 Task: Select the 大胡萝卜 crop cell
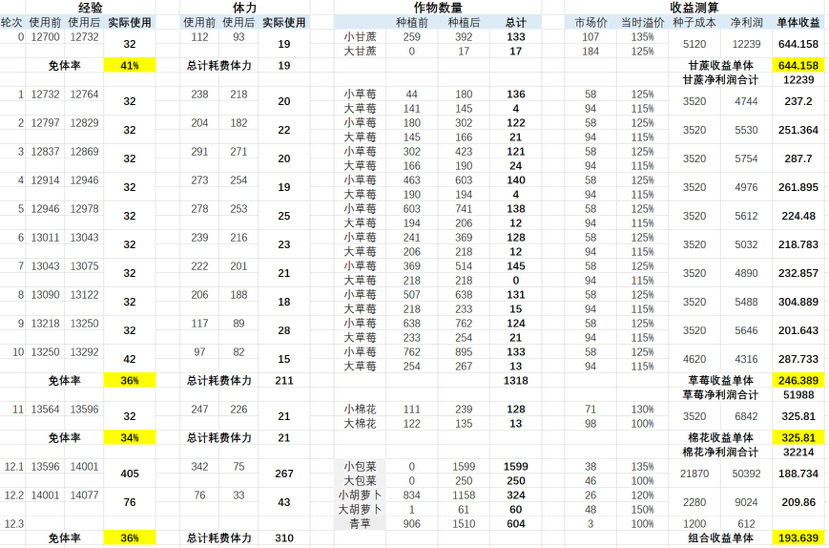pos(360,509)
